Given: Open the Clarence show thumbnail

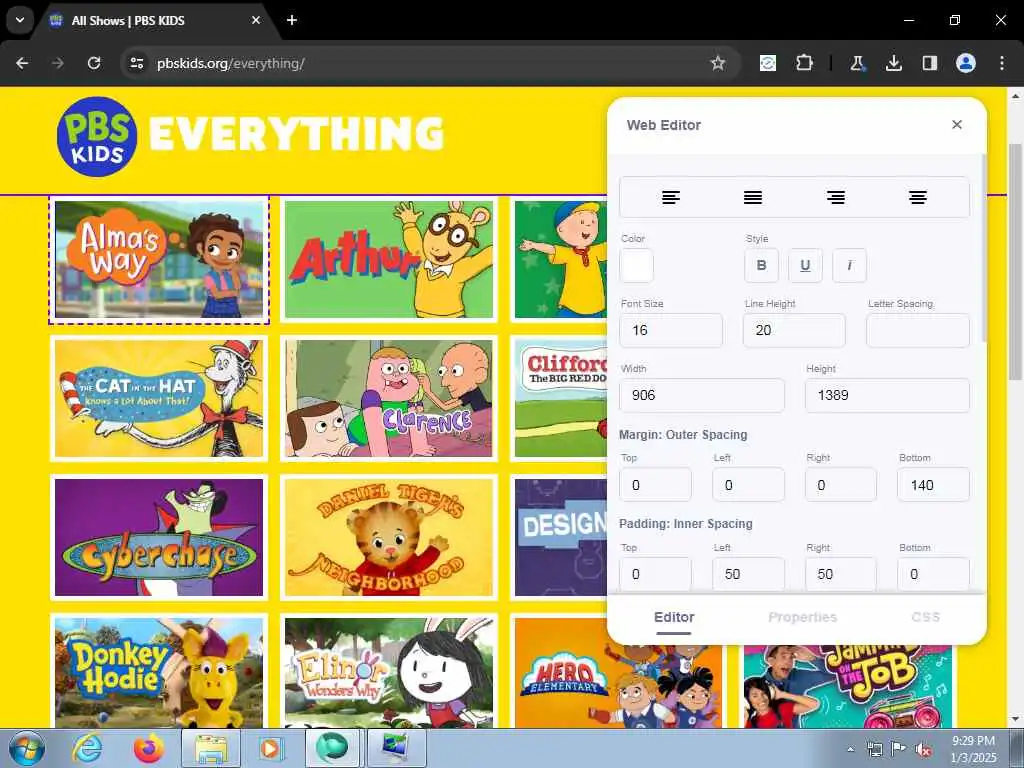Looking at the screenshot, I should (x=389, y=398).
